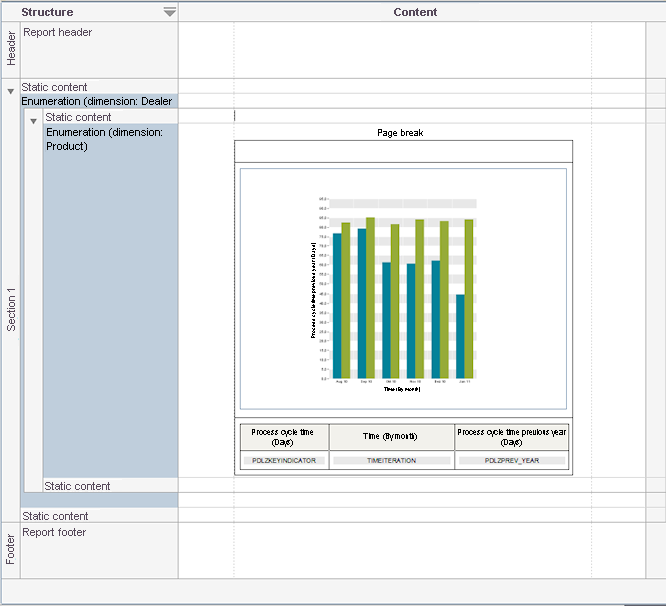Select the Report footer row
The image size is (666, 606).
tap(99, 550)
